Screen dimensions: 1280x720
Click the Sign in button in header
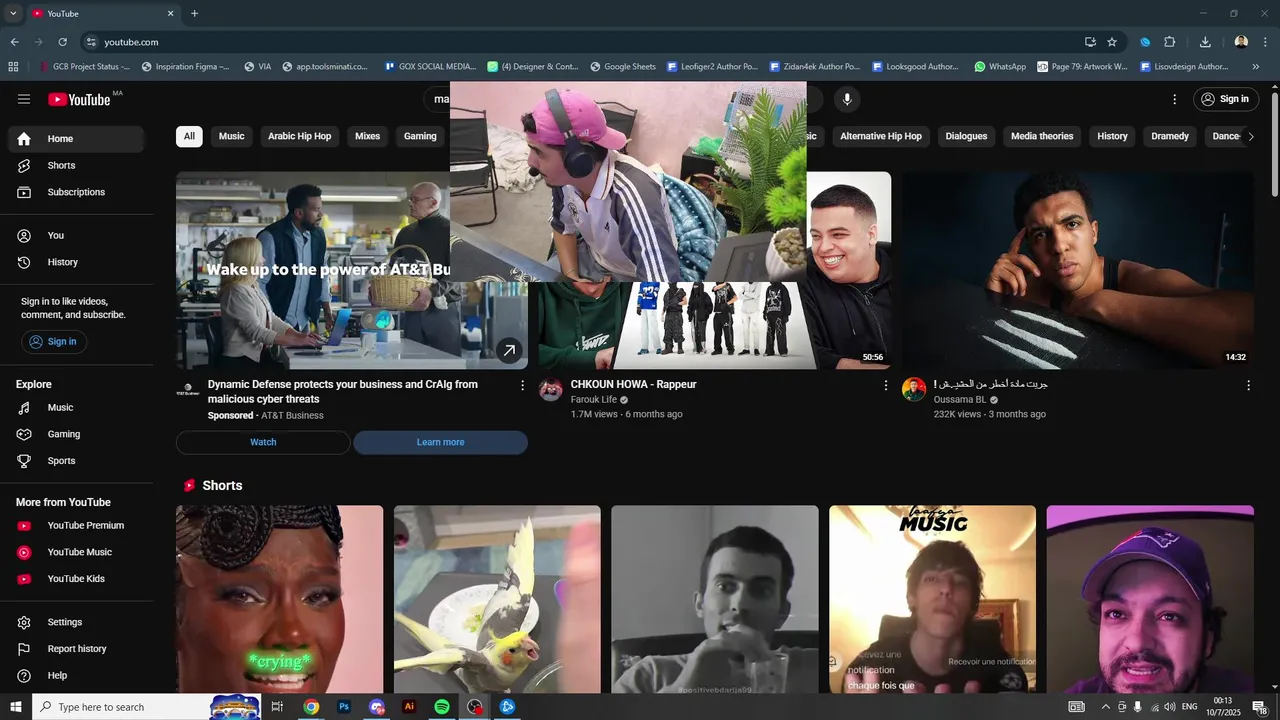(x=1225, y=99)
